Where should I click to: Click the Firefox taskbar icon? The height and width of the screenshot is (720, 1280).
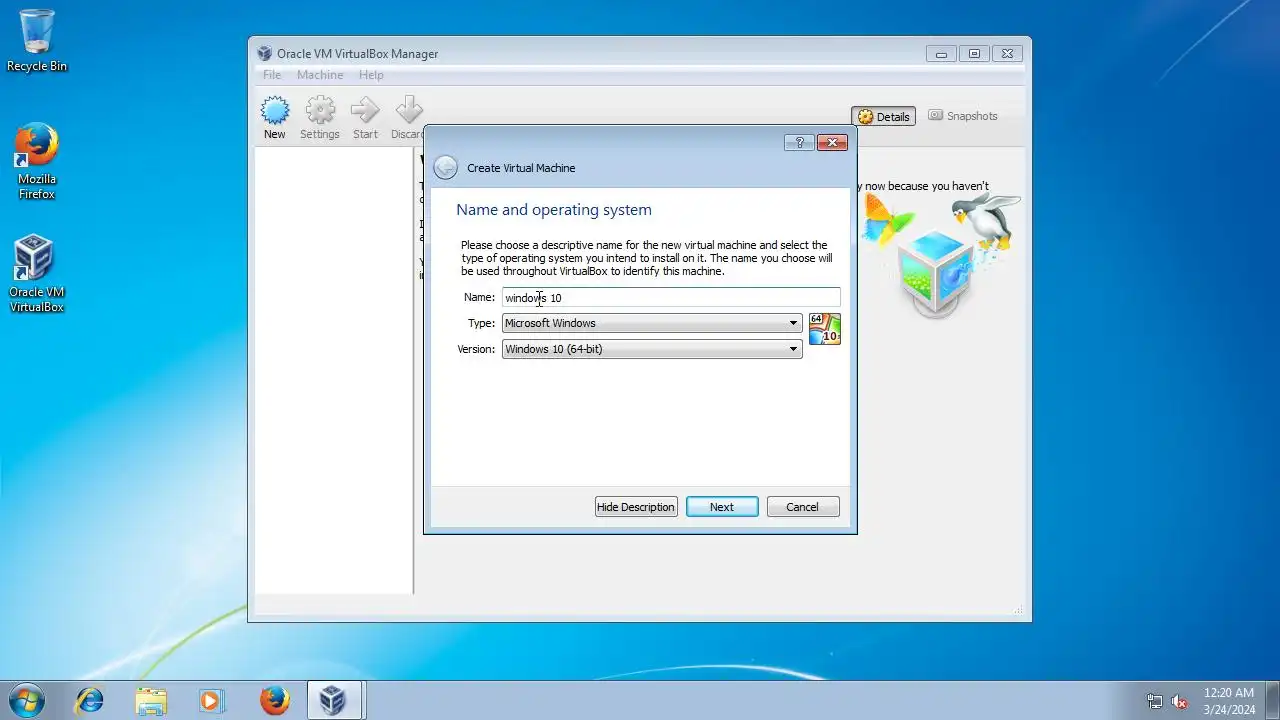[274, 700]
